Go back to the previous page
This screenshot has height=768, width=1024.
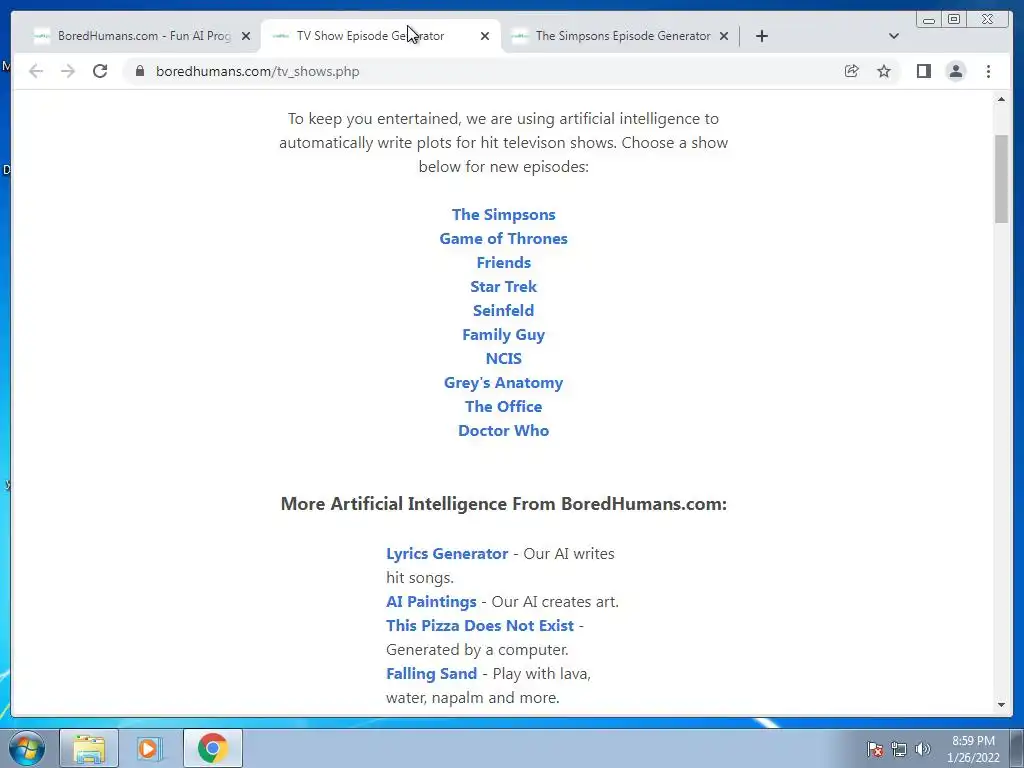coord(36,71)
